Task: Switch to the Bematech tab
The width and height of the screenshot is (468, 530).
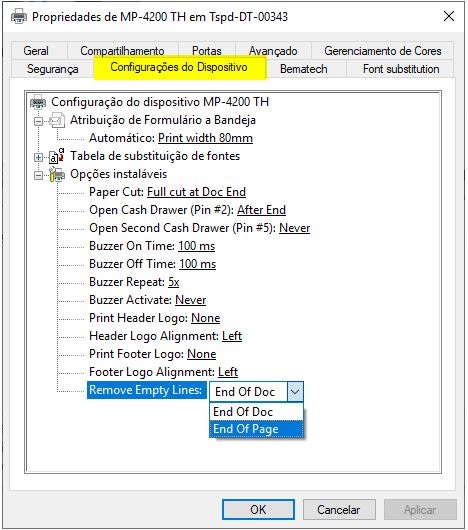Action: tap(303, 69)
